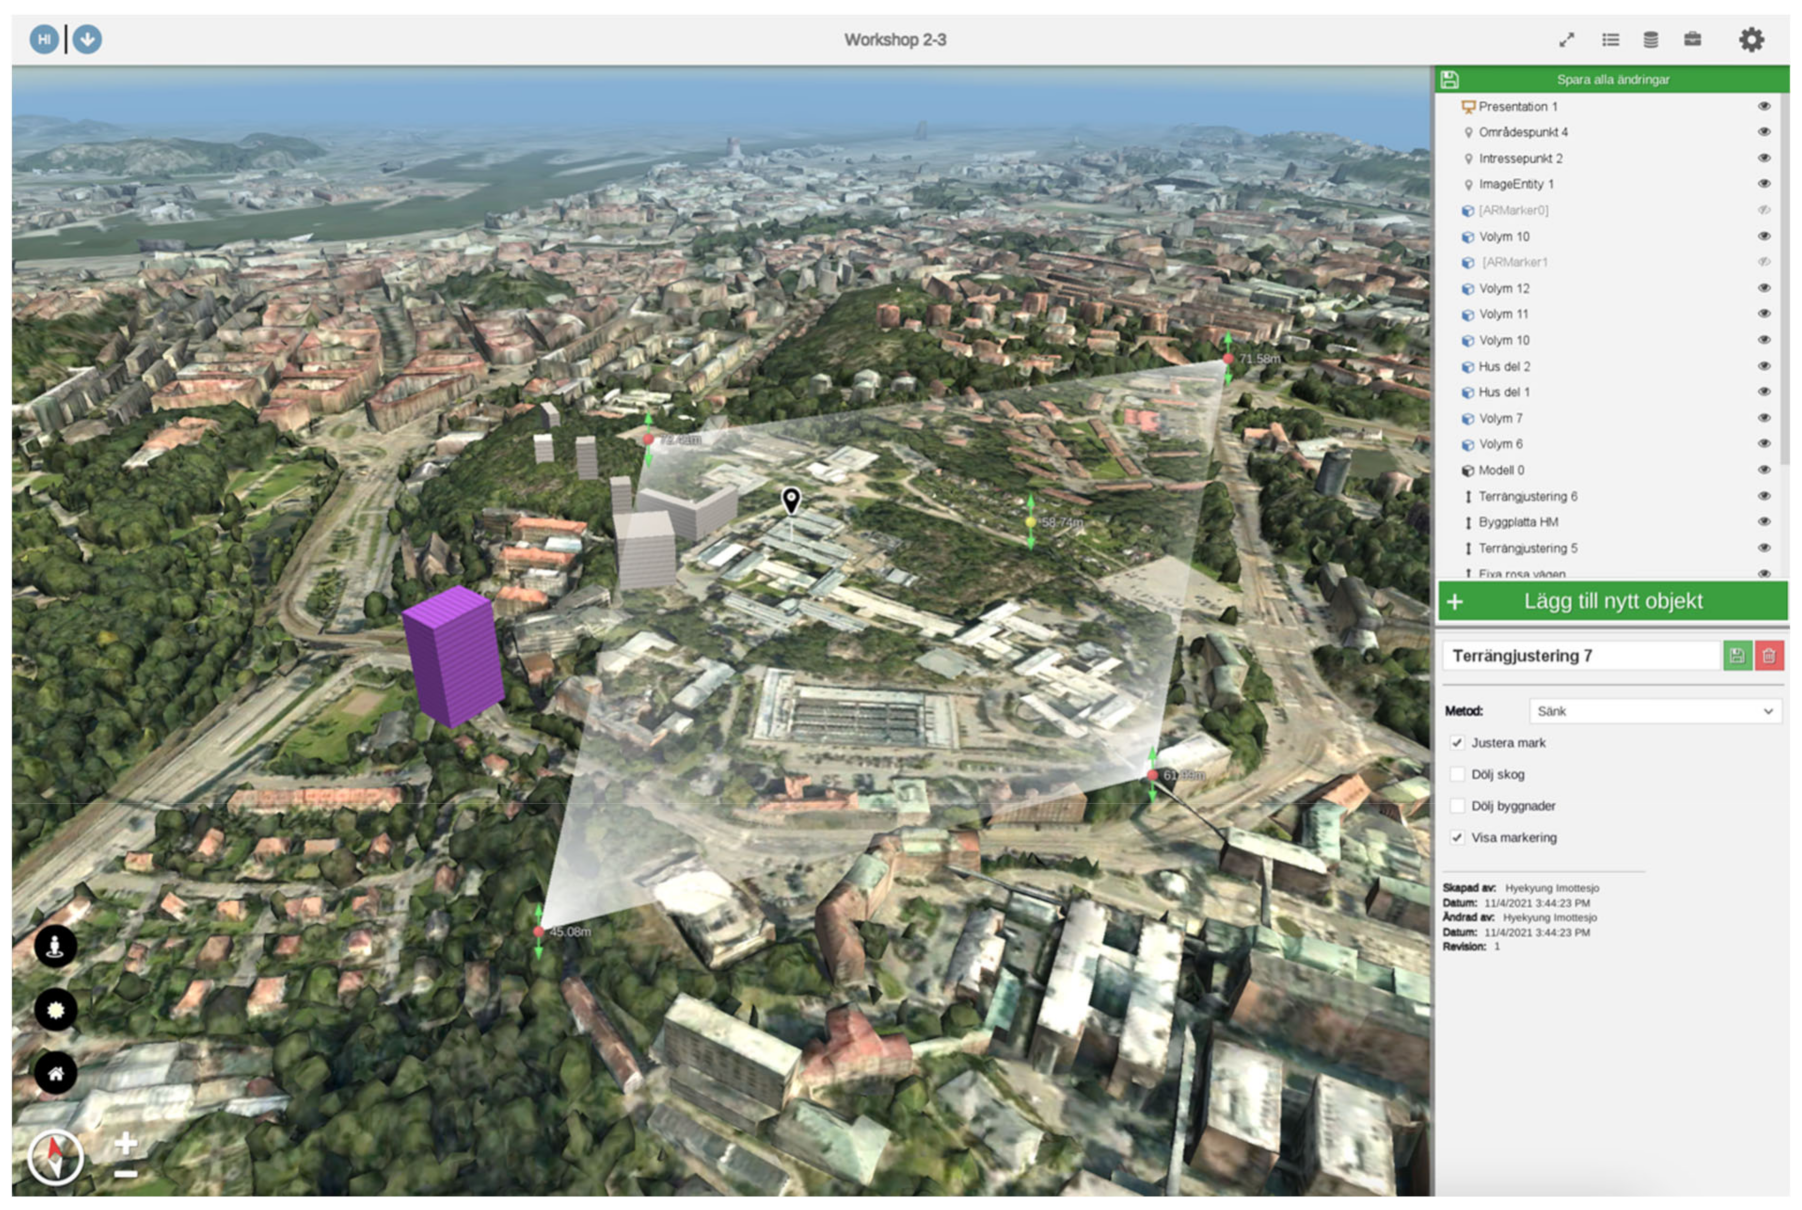This screenshot has height=1210, width=1802.
Task: Enter street-level pedestrian view mode
Action: coord(55,945)
